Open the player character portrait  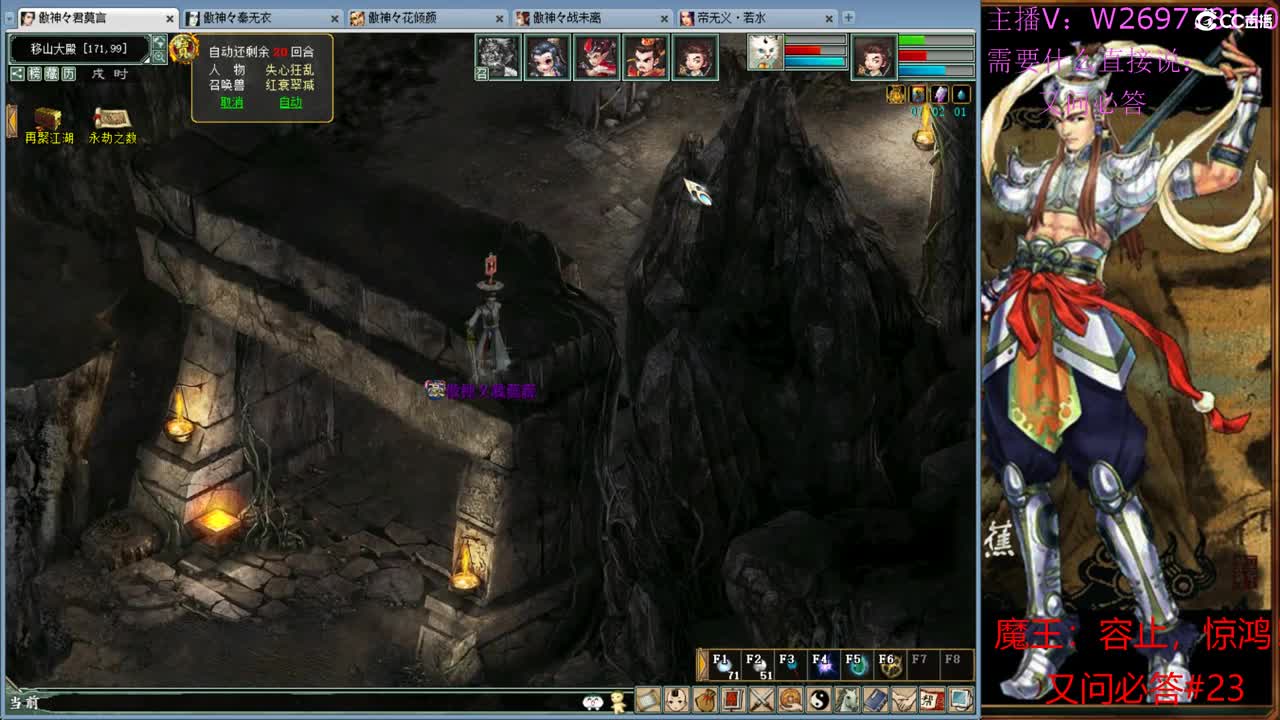click(x=874, y=57)
